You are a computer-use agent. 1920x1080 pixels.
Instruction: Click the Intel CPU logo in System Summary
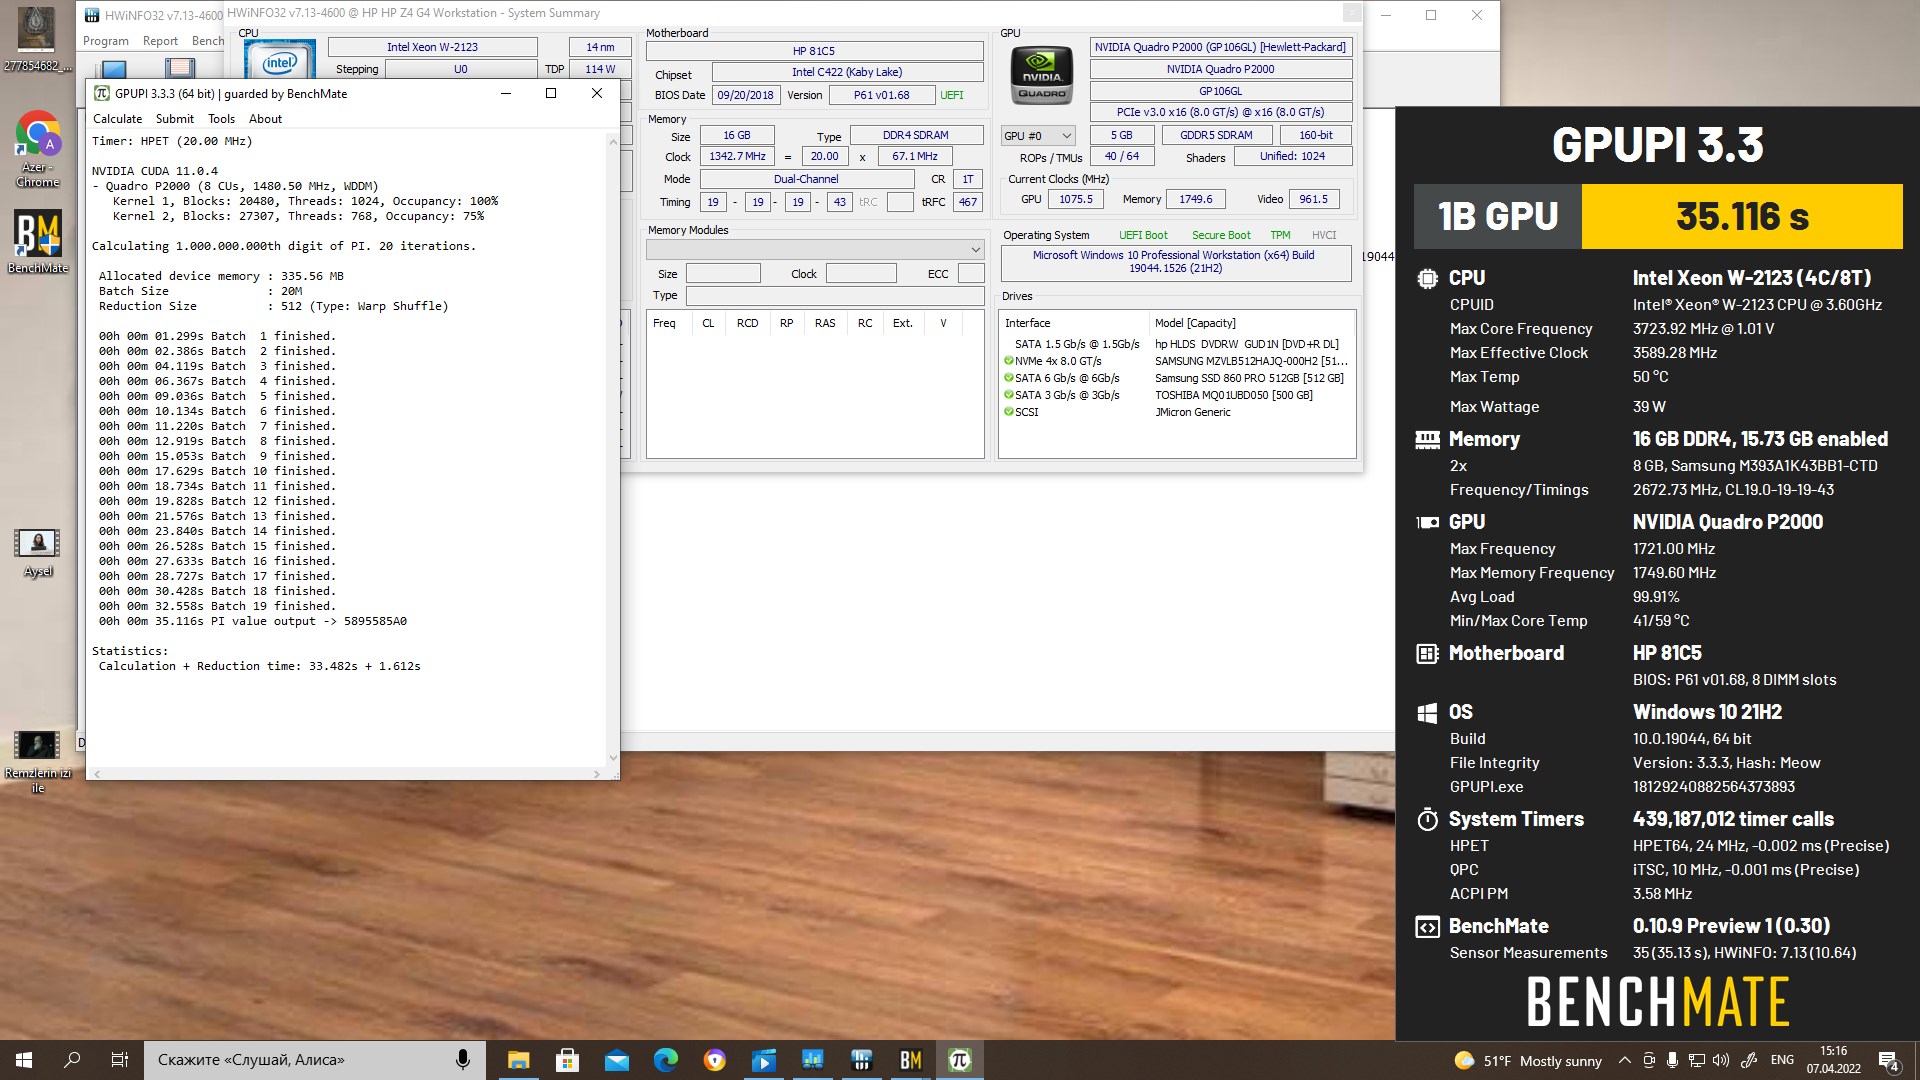pos(280,60)
